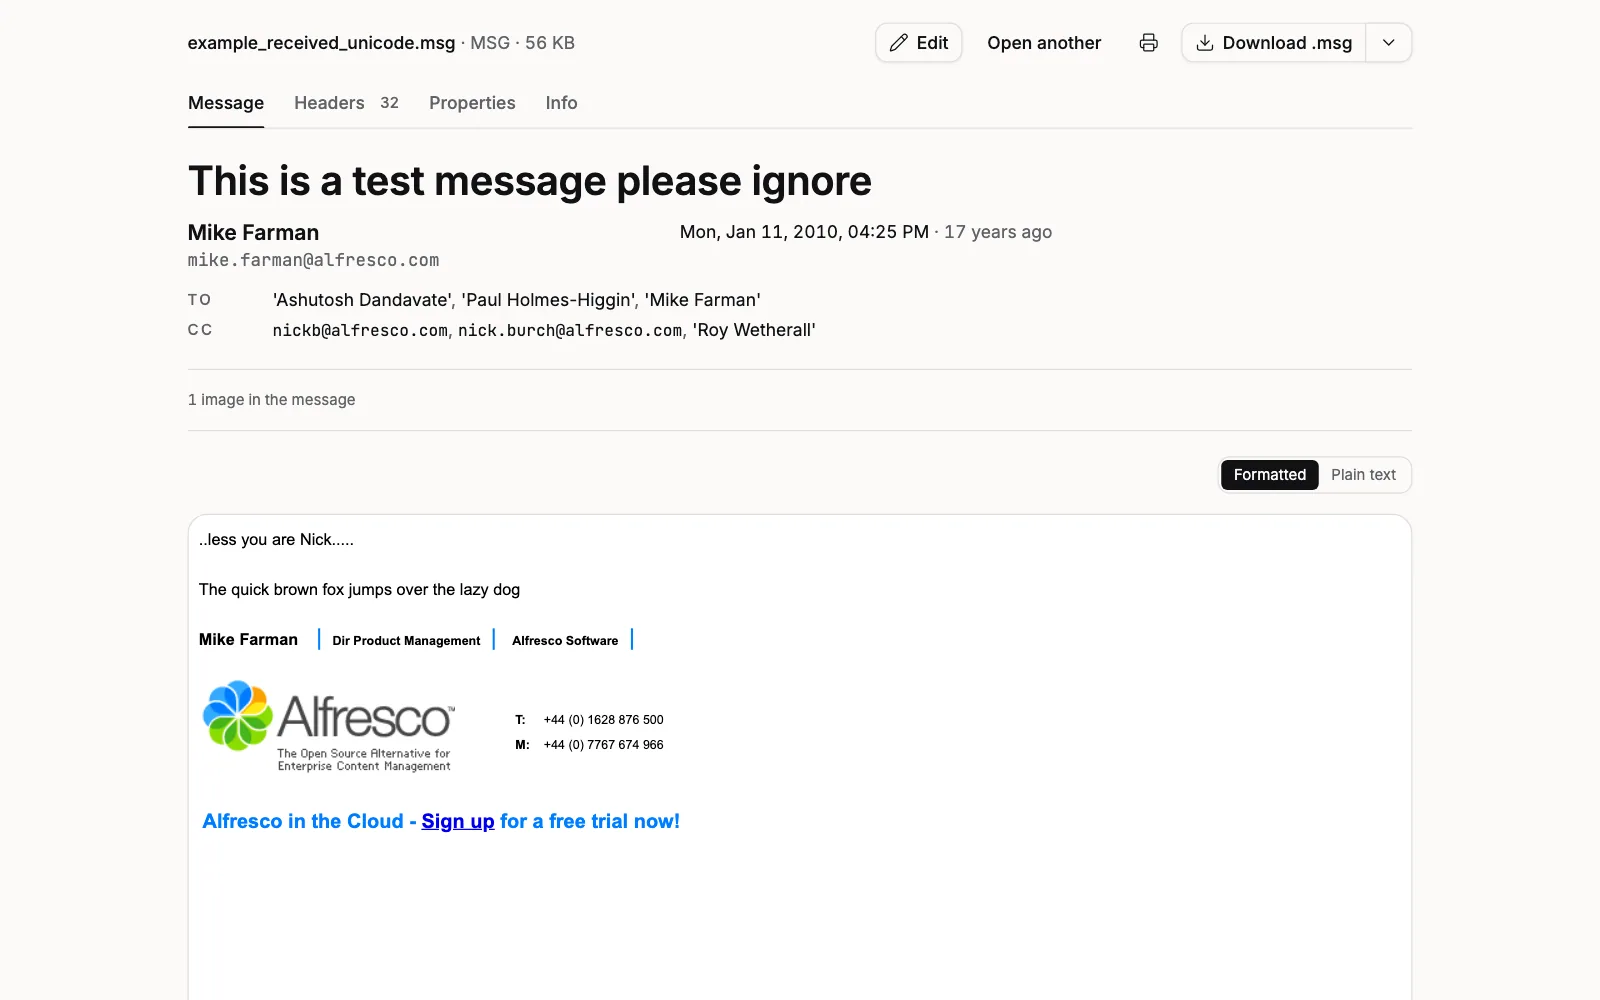This screenshot has width=1600, height=1000.
Task: Select the Formatted view toggle
Action: [1269, 475]
